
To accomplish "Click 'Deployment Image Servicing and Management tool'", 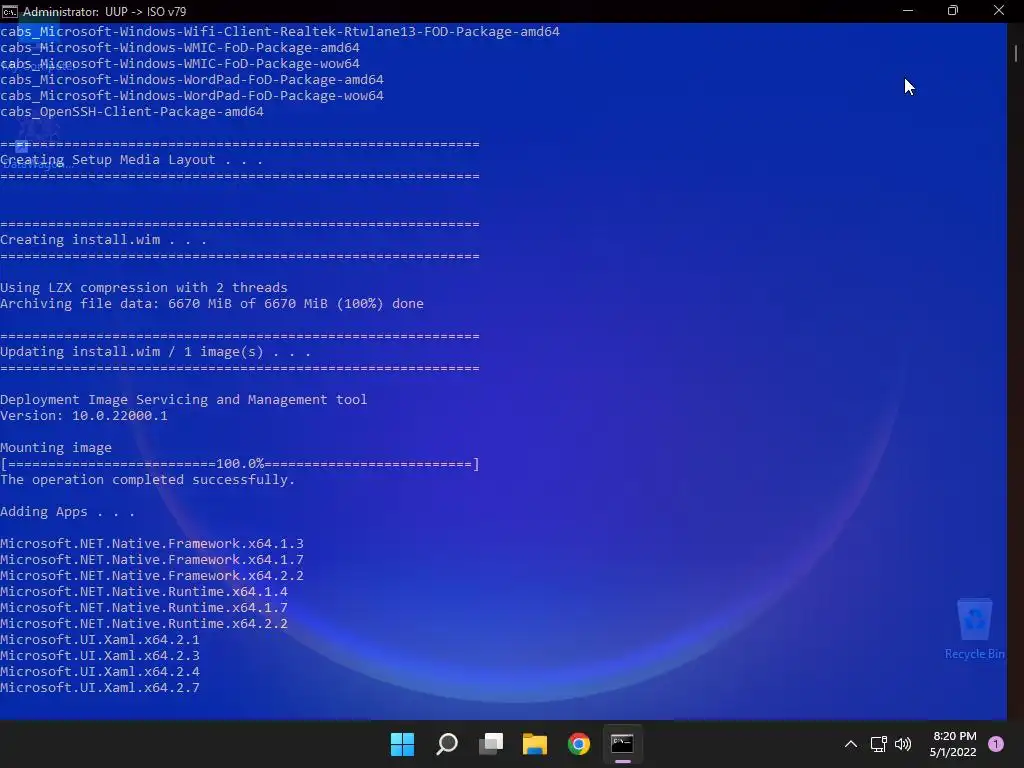I will tap(184, 400).
